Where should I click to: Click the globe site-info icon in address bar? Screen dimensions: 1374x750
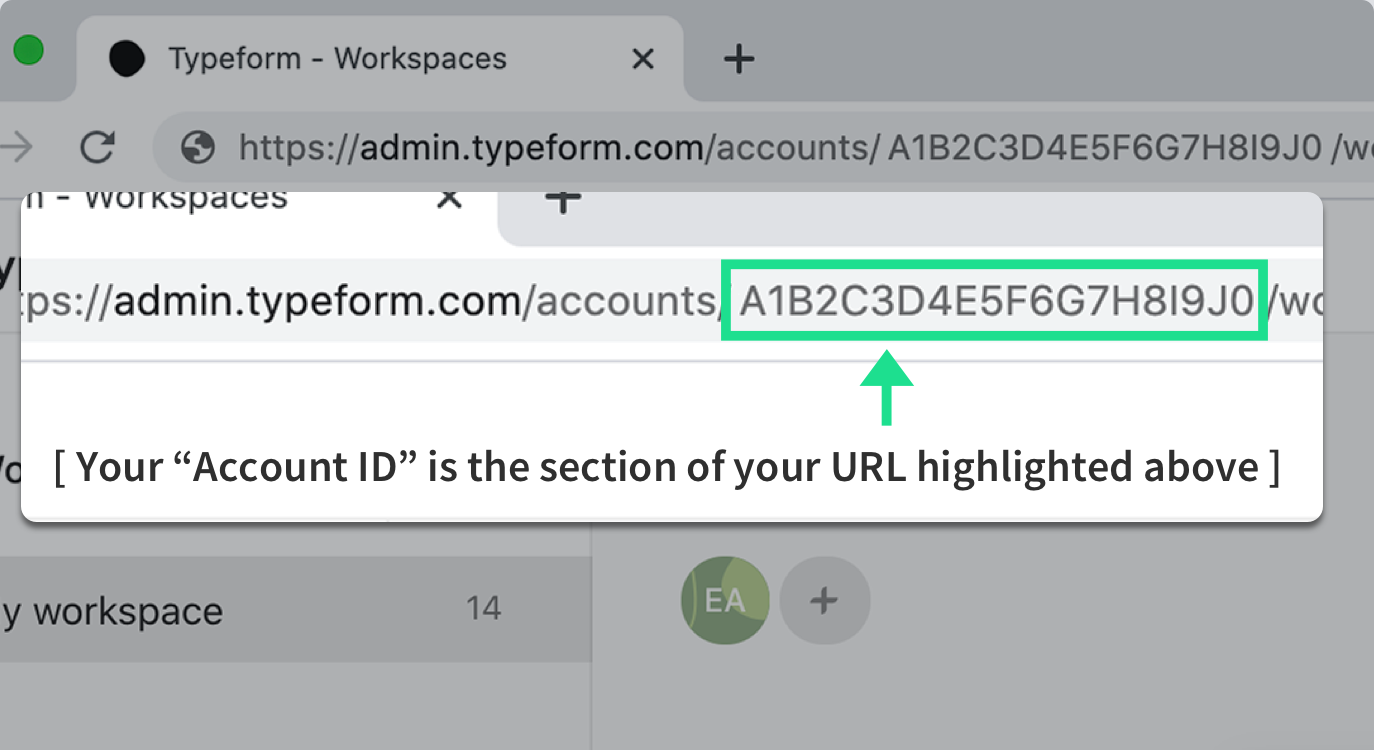(x=198, y=149)
